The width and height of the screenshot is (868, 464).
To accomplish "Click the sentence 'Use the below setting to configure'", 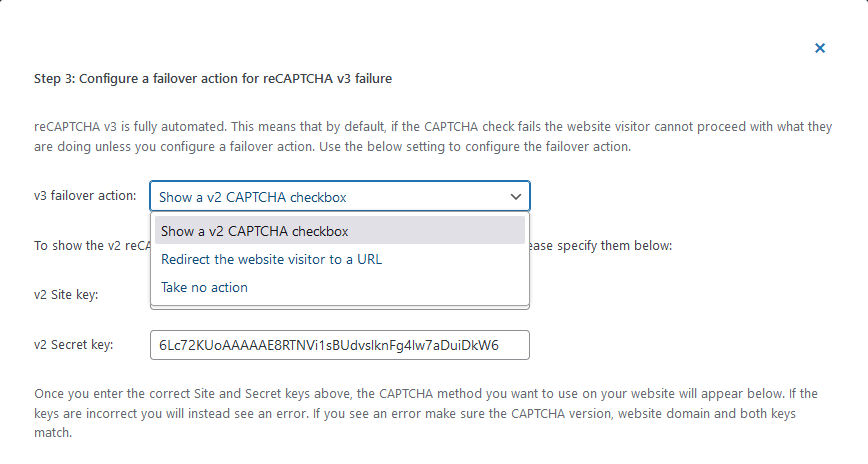I will click(475, 147).
